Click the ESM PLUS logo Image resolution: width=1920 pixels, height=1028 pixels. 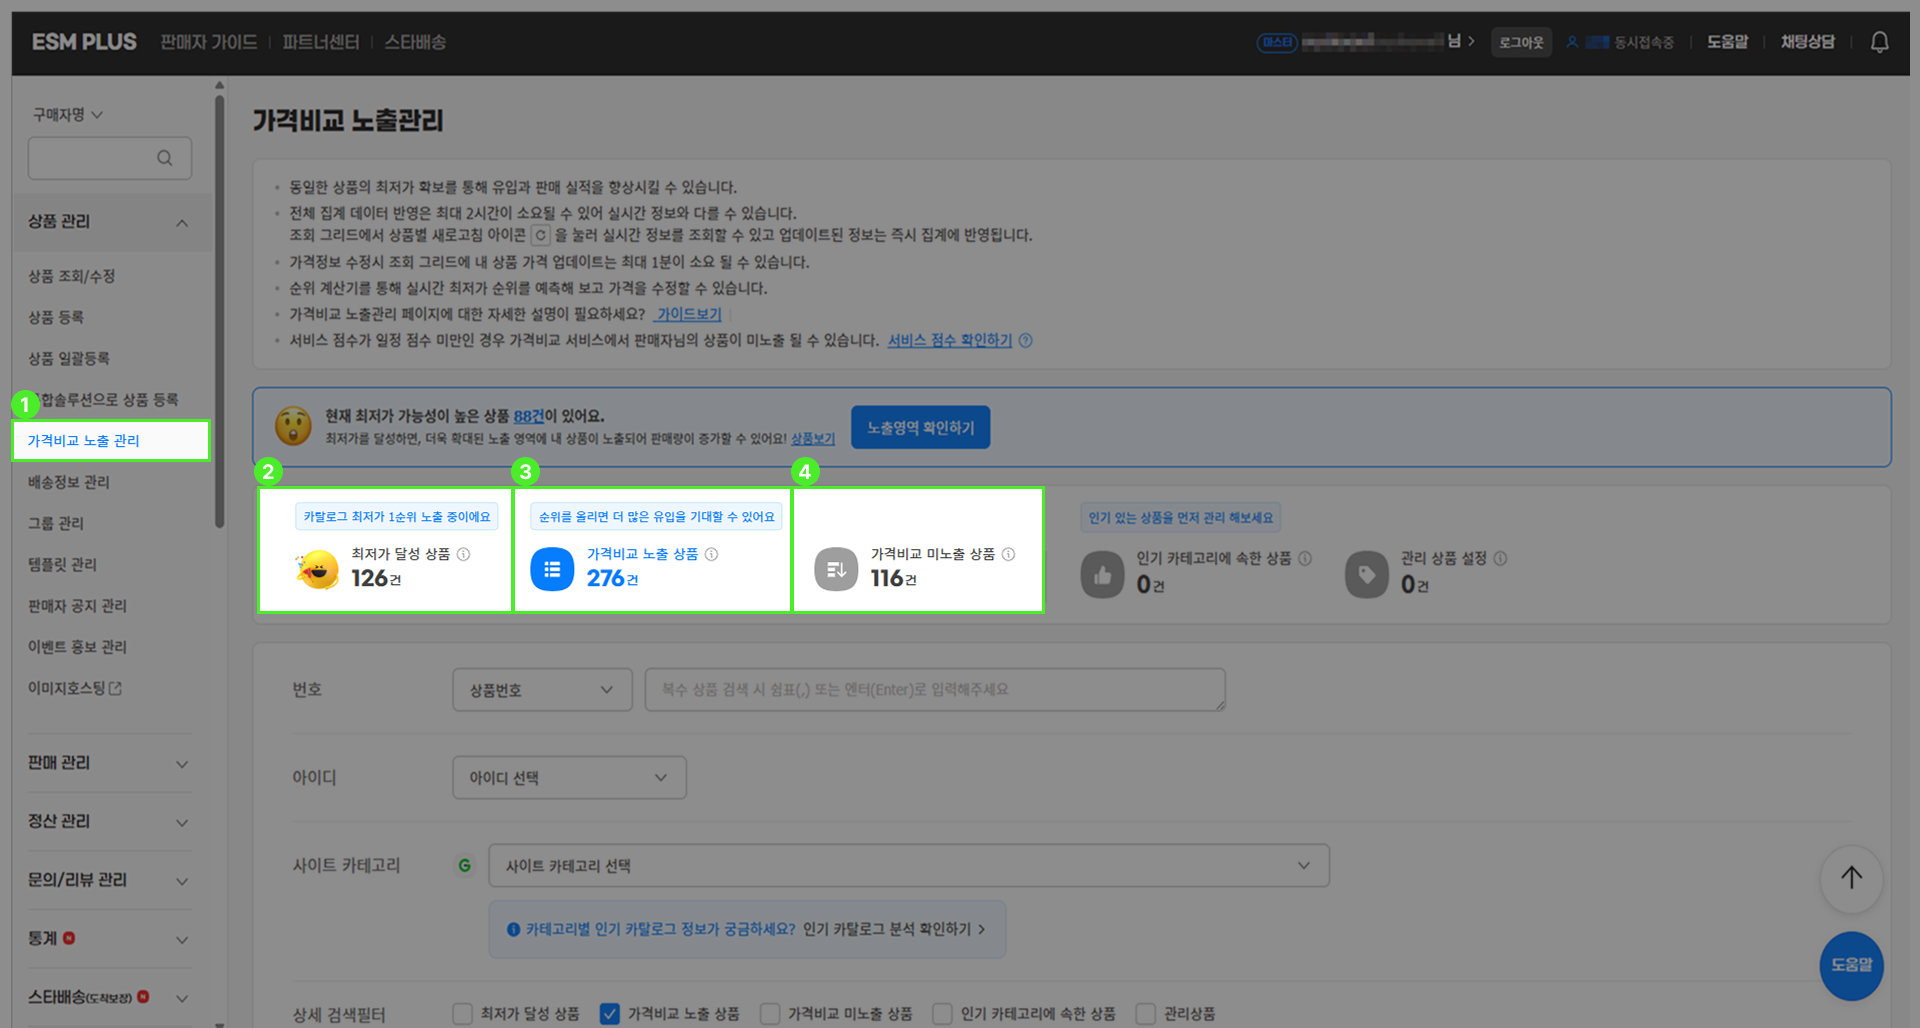(84, 42)
